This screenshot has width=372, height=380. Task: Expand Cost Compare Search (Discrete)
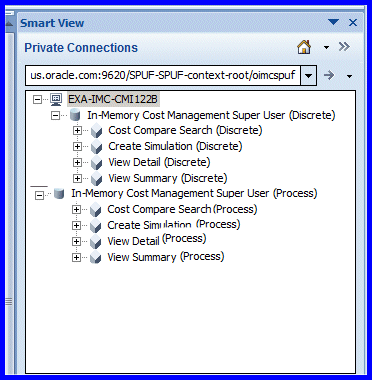[x=77, y=131]
